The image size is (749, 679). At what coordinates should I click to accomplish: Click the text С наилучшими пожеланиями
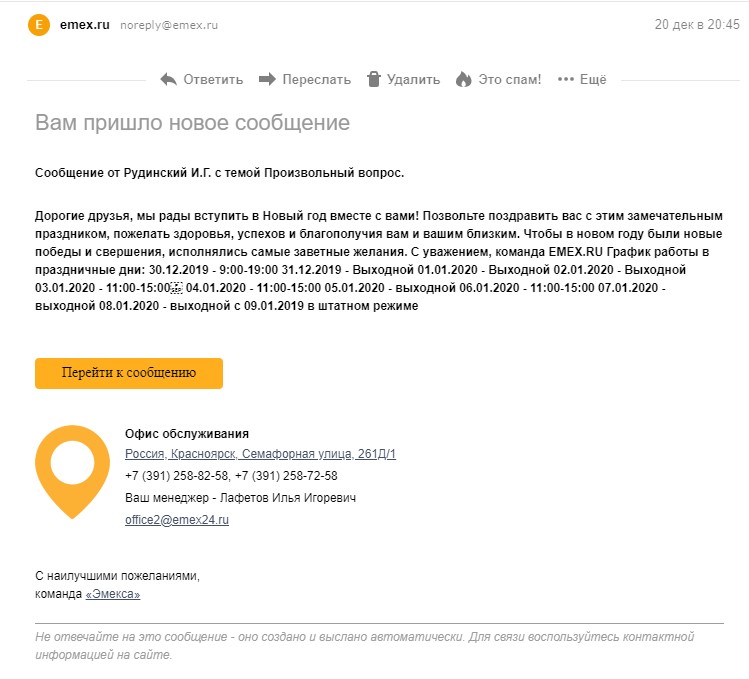118,576
